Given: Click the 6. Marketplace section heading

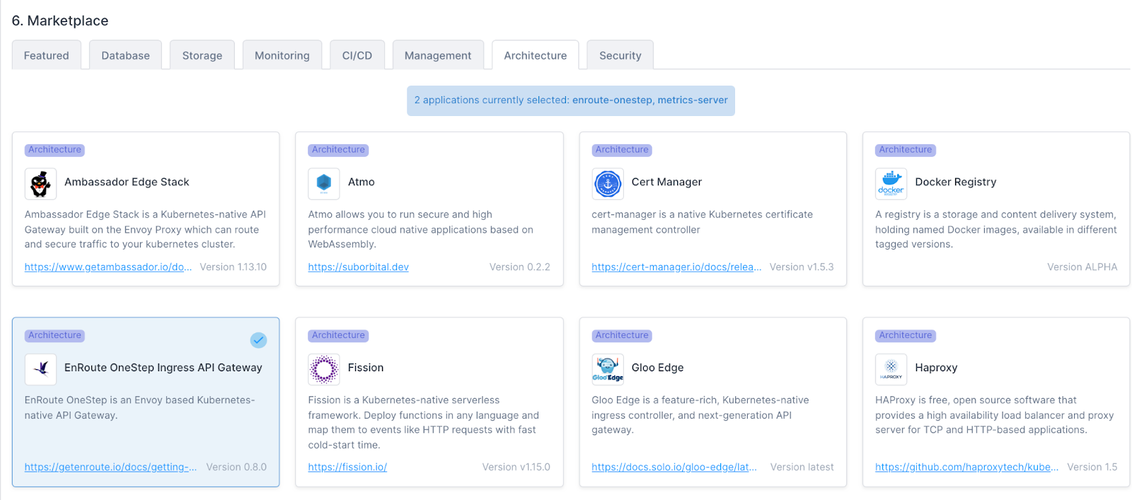Looking at the screenshot, I should [x=60, y=21].
